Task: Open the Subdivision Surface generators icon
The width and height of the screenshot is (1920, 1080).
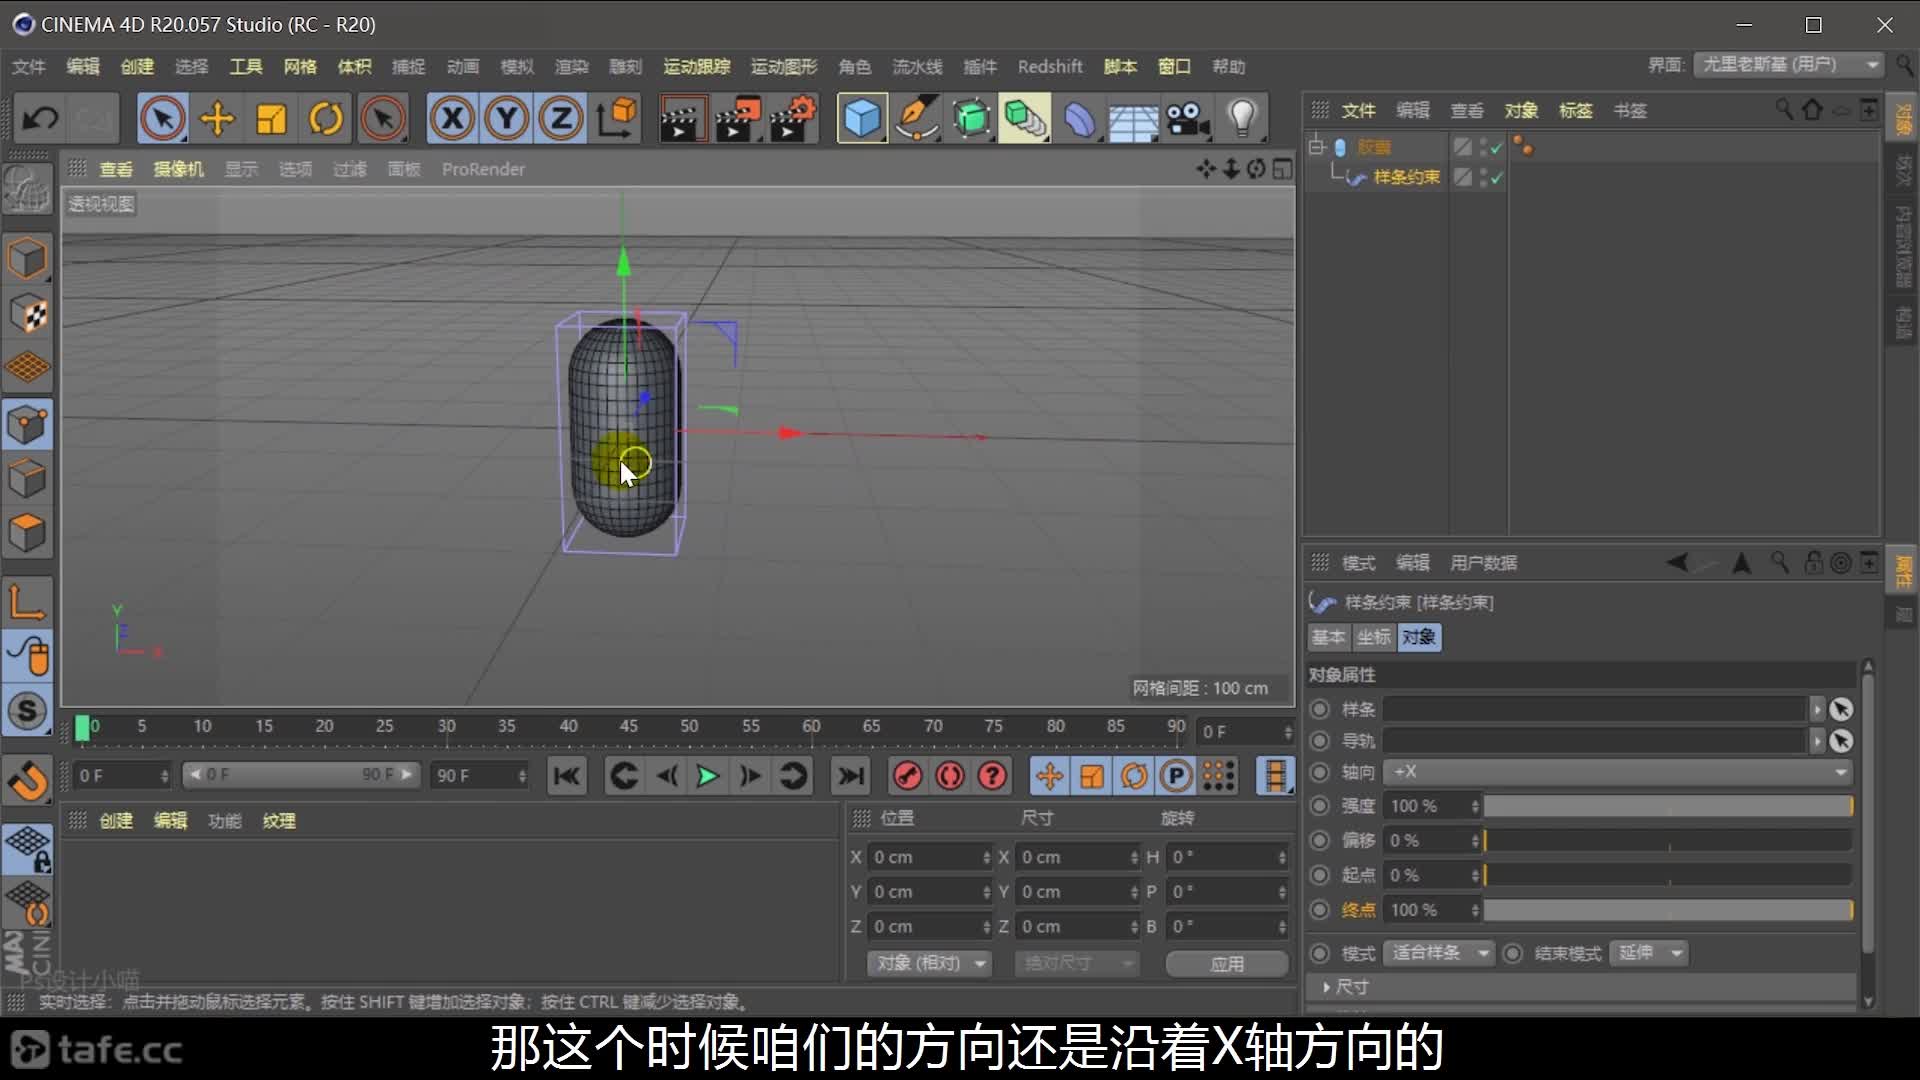Action: [x=971, y=119]
